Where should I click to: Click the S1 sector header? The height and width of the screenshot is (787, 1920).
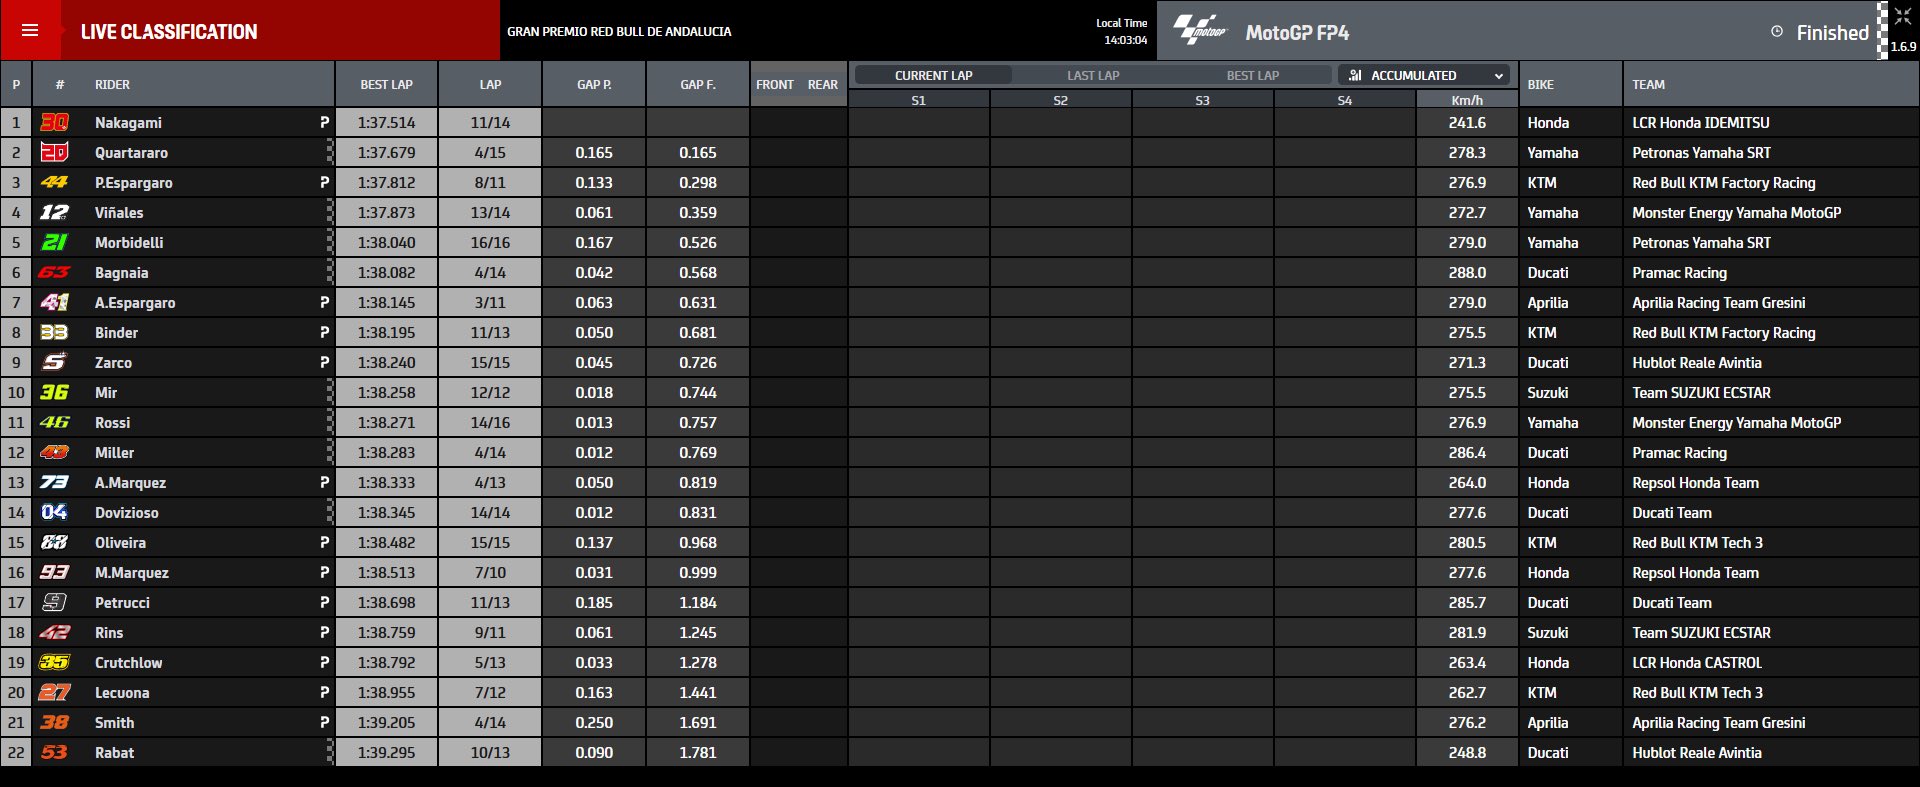click(x=918, y=100)
